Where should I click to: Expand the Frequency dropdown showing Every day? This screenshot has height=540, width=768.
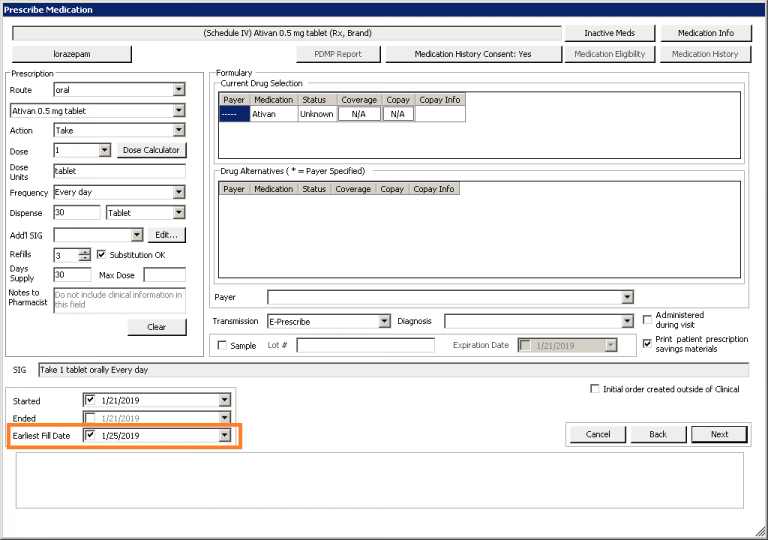[x=179, y=192]
